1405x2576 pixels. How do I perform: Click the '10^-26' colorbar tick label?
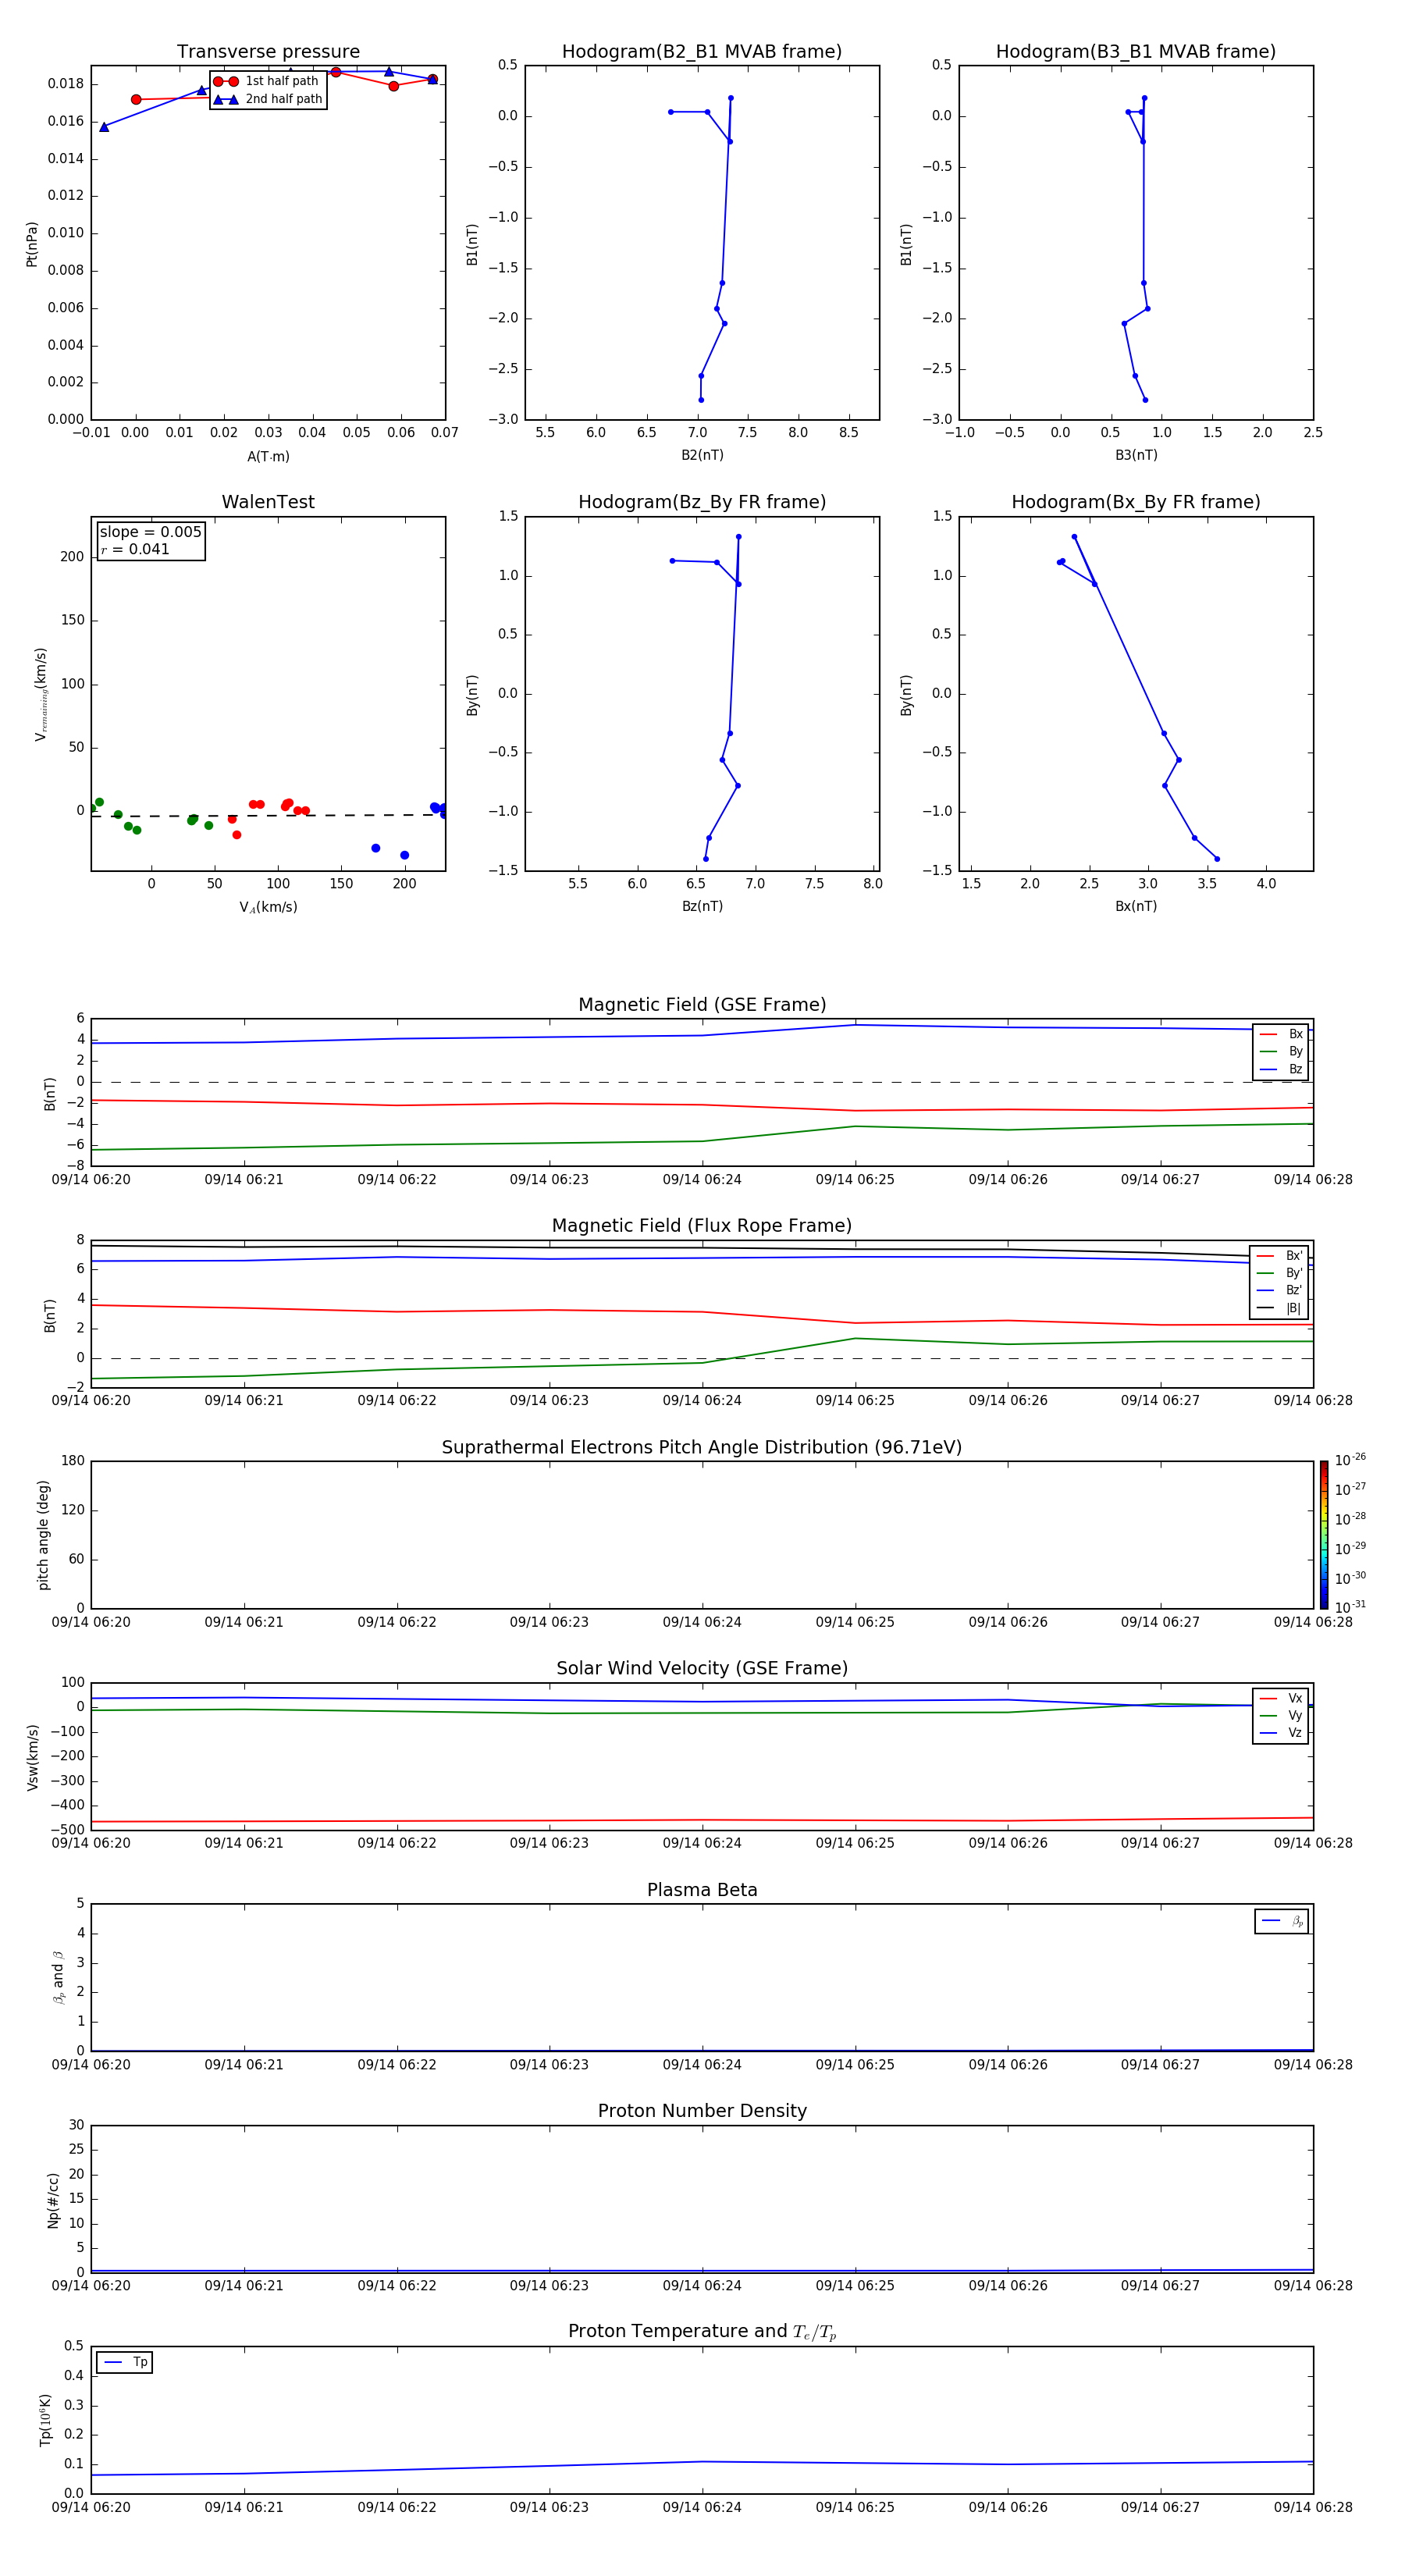click(1350, 1460)
